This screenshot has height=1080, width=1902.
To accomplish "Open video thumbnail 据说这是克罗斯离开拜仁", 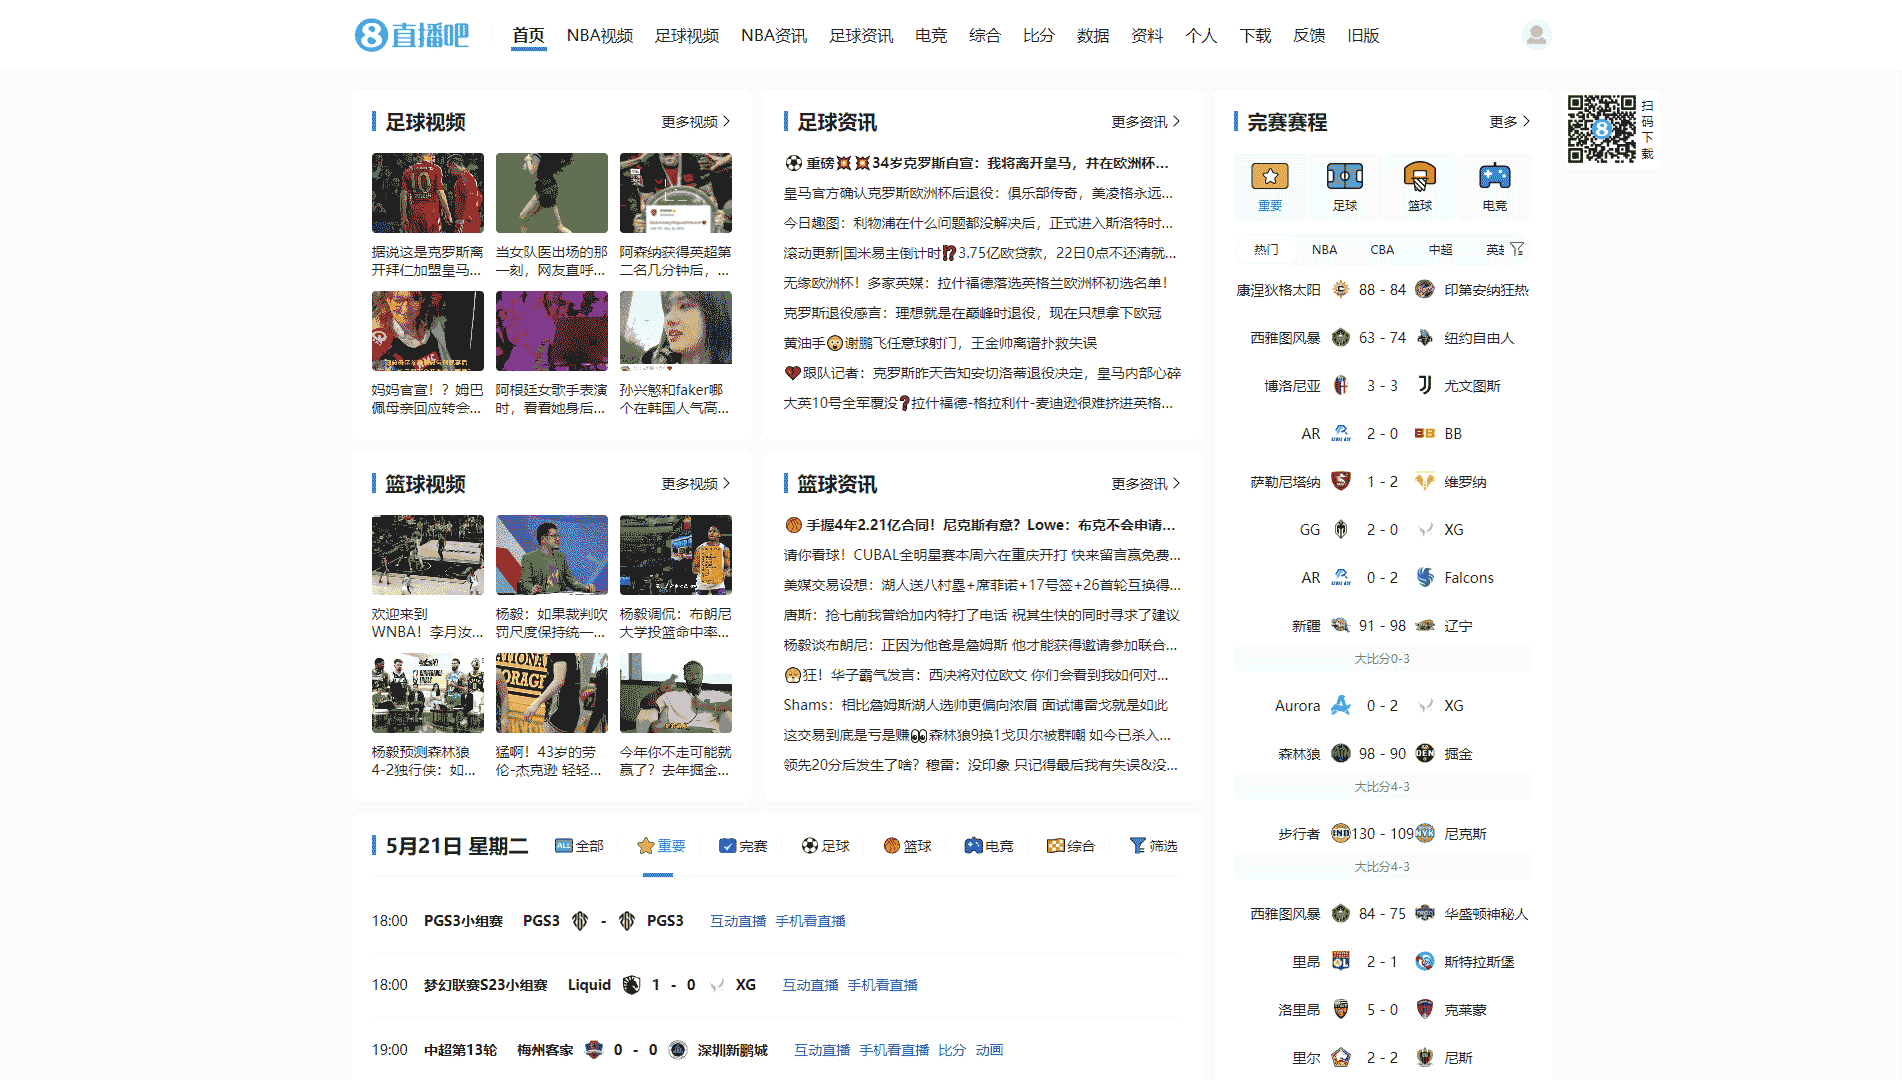I will pyautogui.click(x=428, y=193).
